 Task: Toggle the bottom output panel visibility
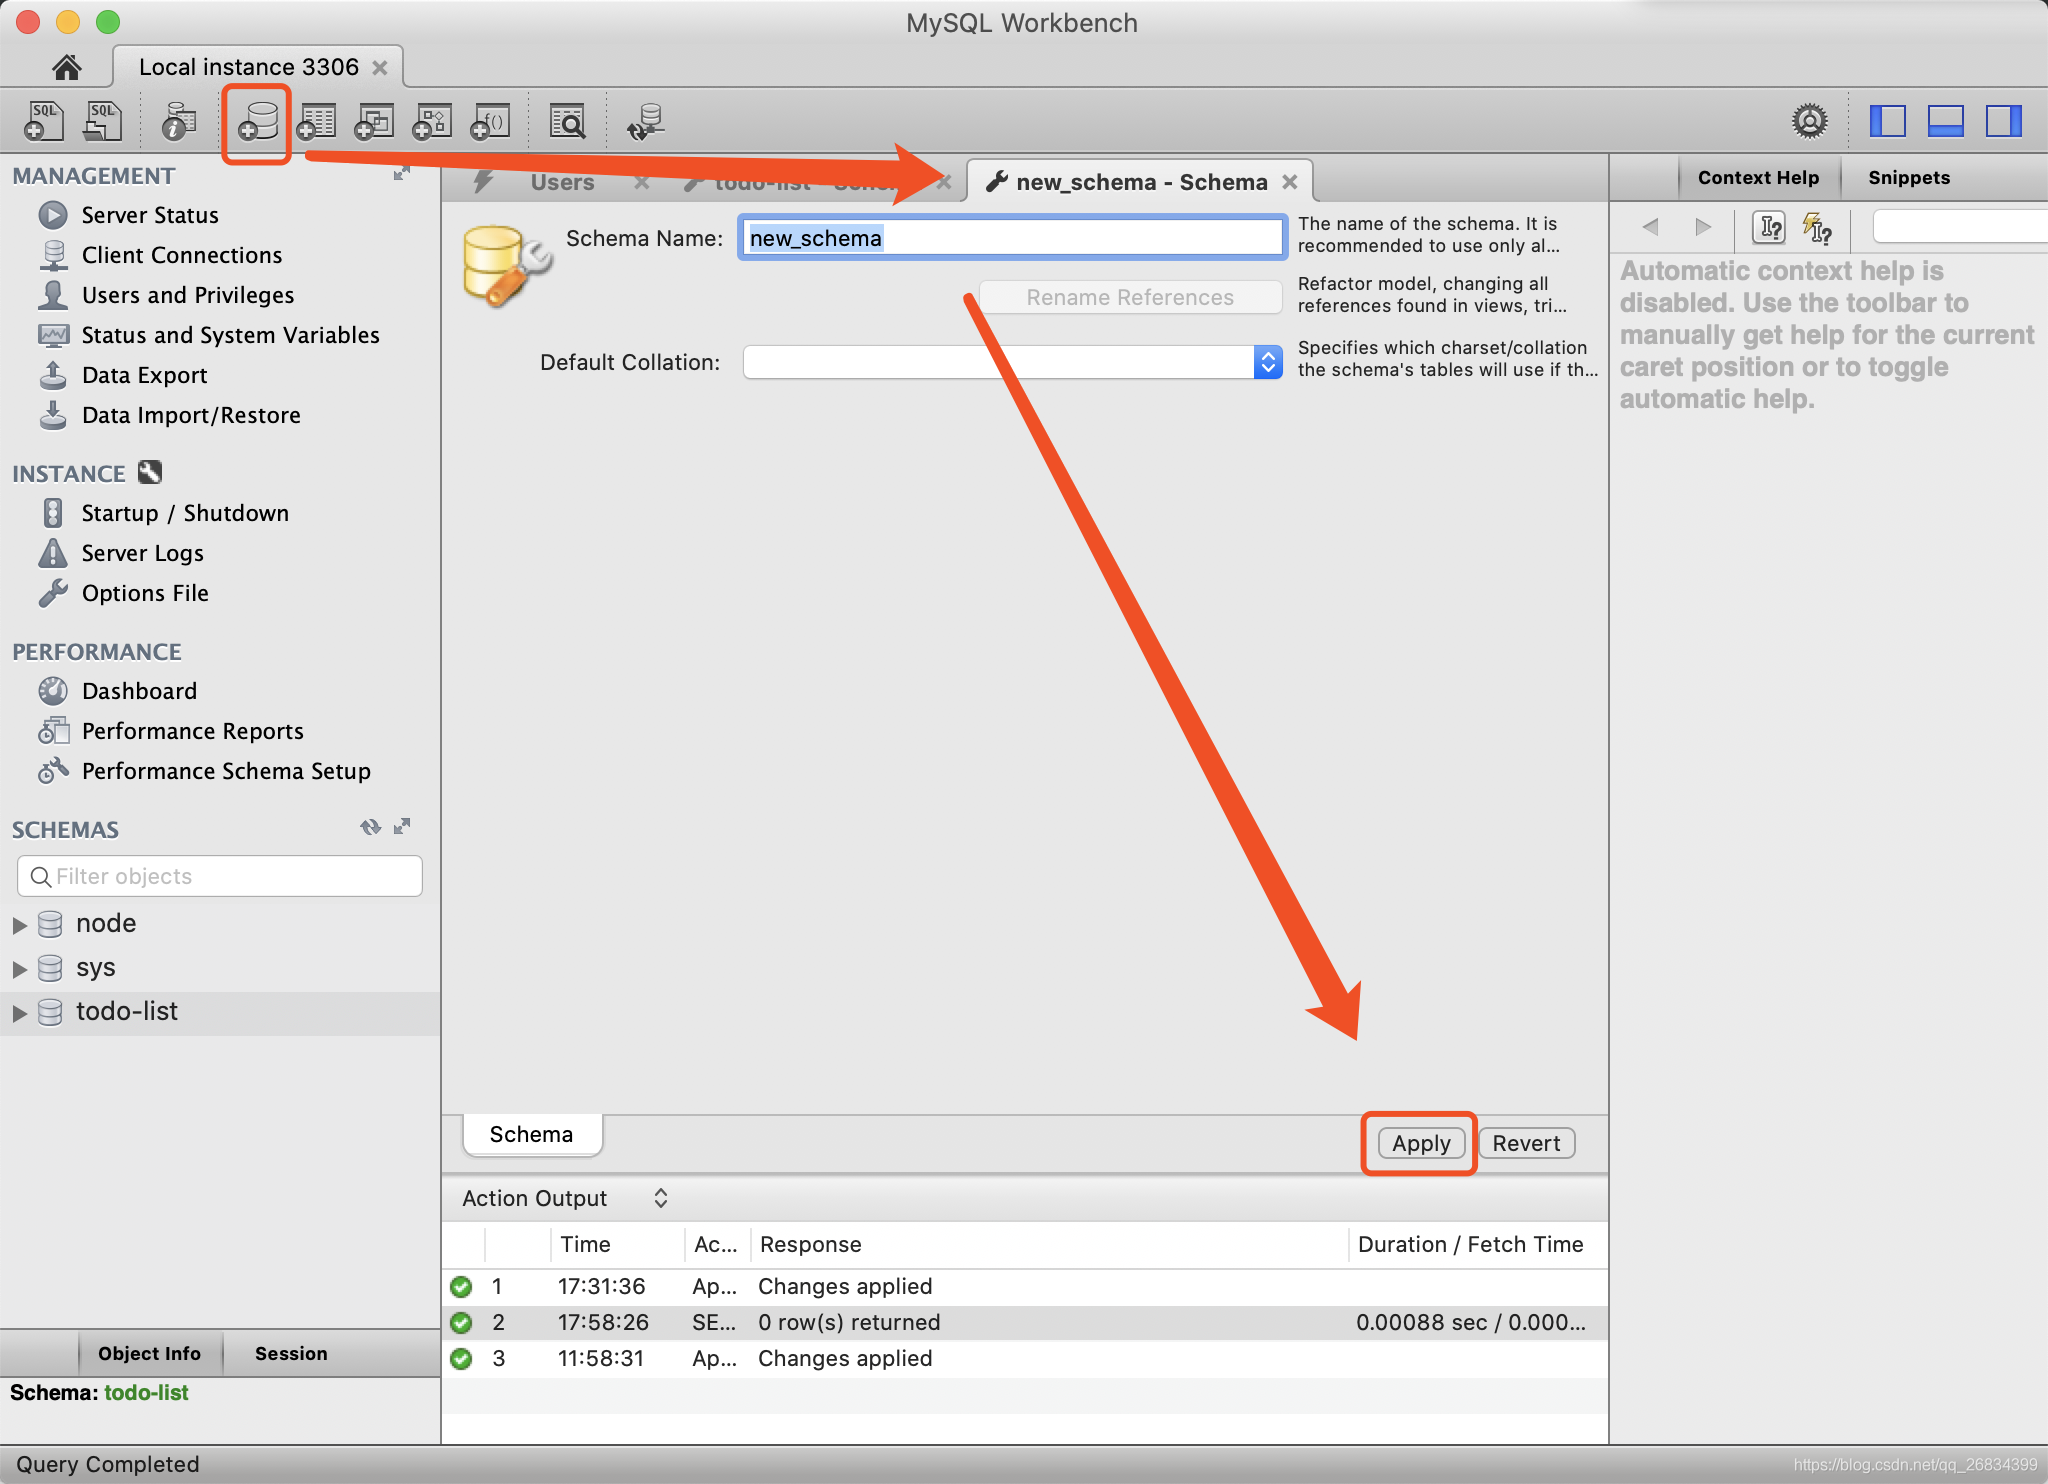tap(1945, 121)
